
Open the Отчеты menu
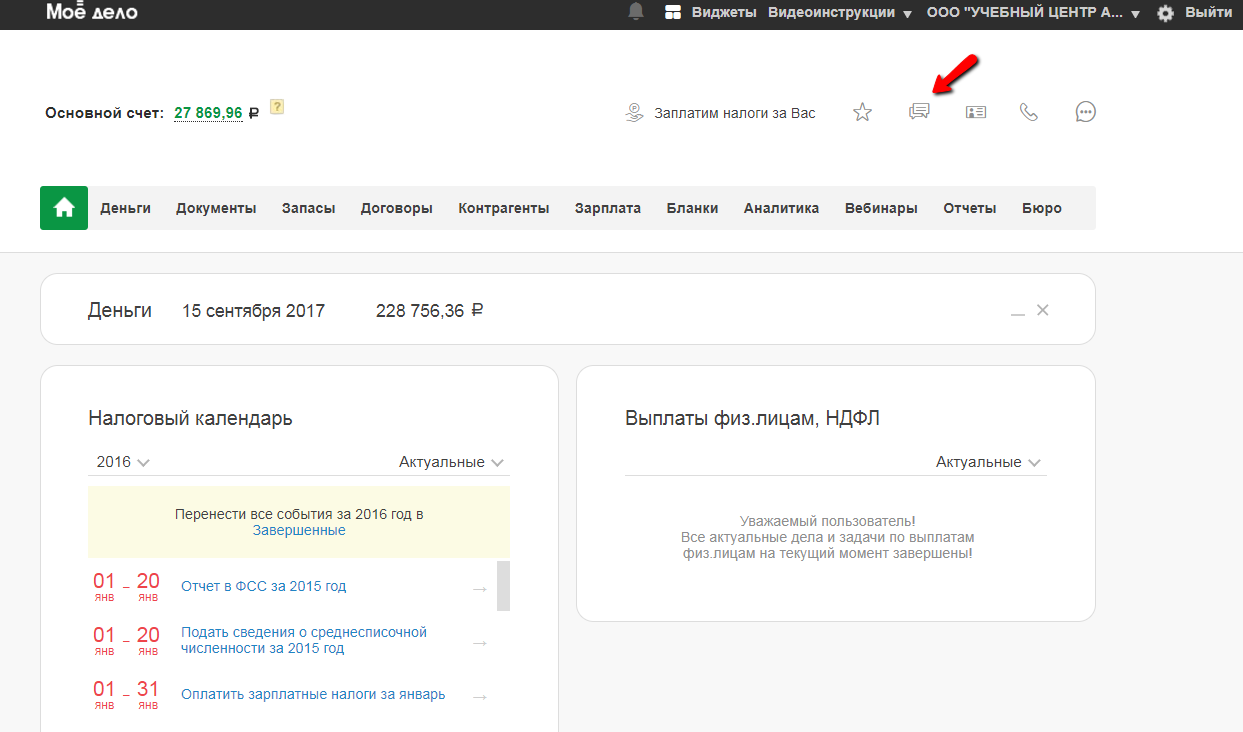(970, 208)
